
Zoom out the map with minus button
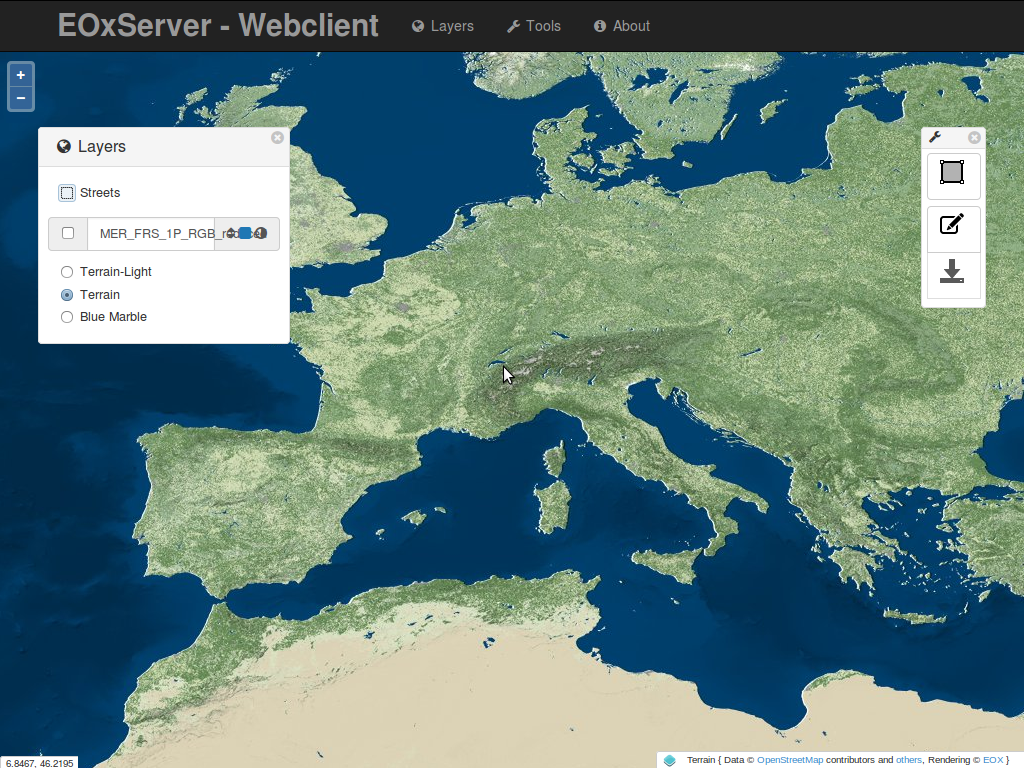(x=21, y=98)
